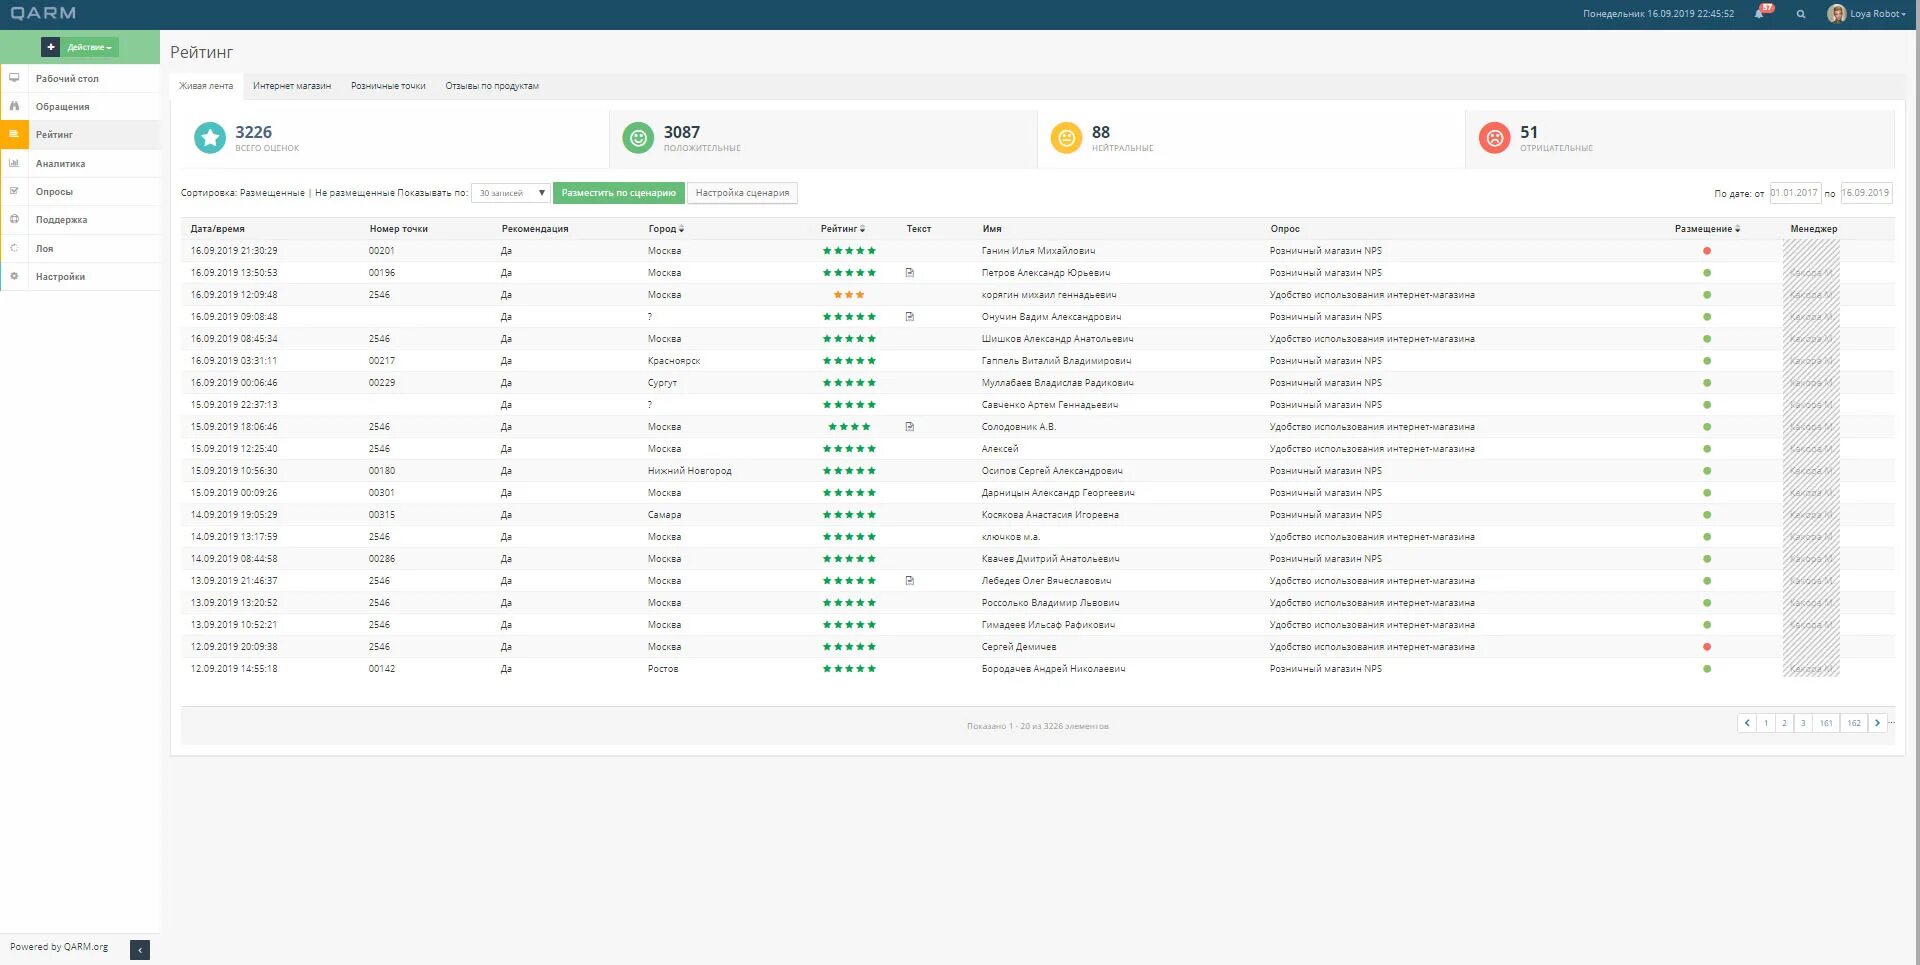Screen dimensions: 1920x965
Task: Toggle placement dot for Муллабаев Владислав Радикович
Action: point(1707,383)
